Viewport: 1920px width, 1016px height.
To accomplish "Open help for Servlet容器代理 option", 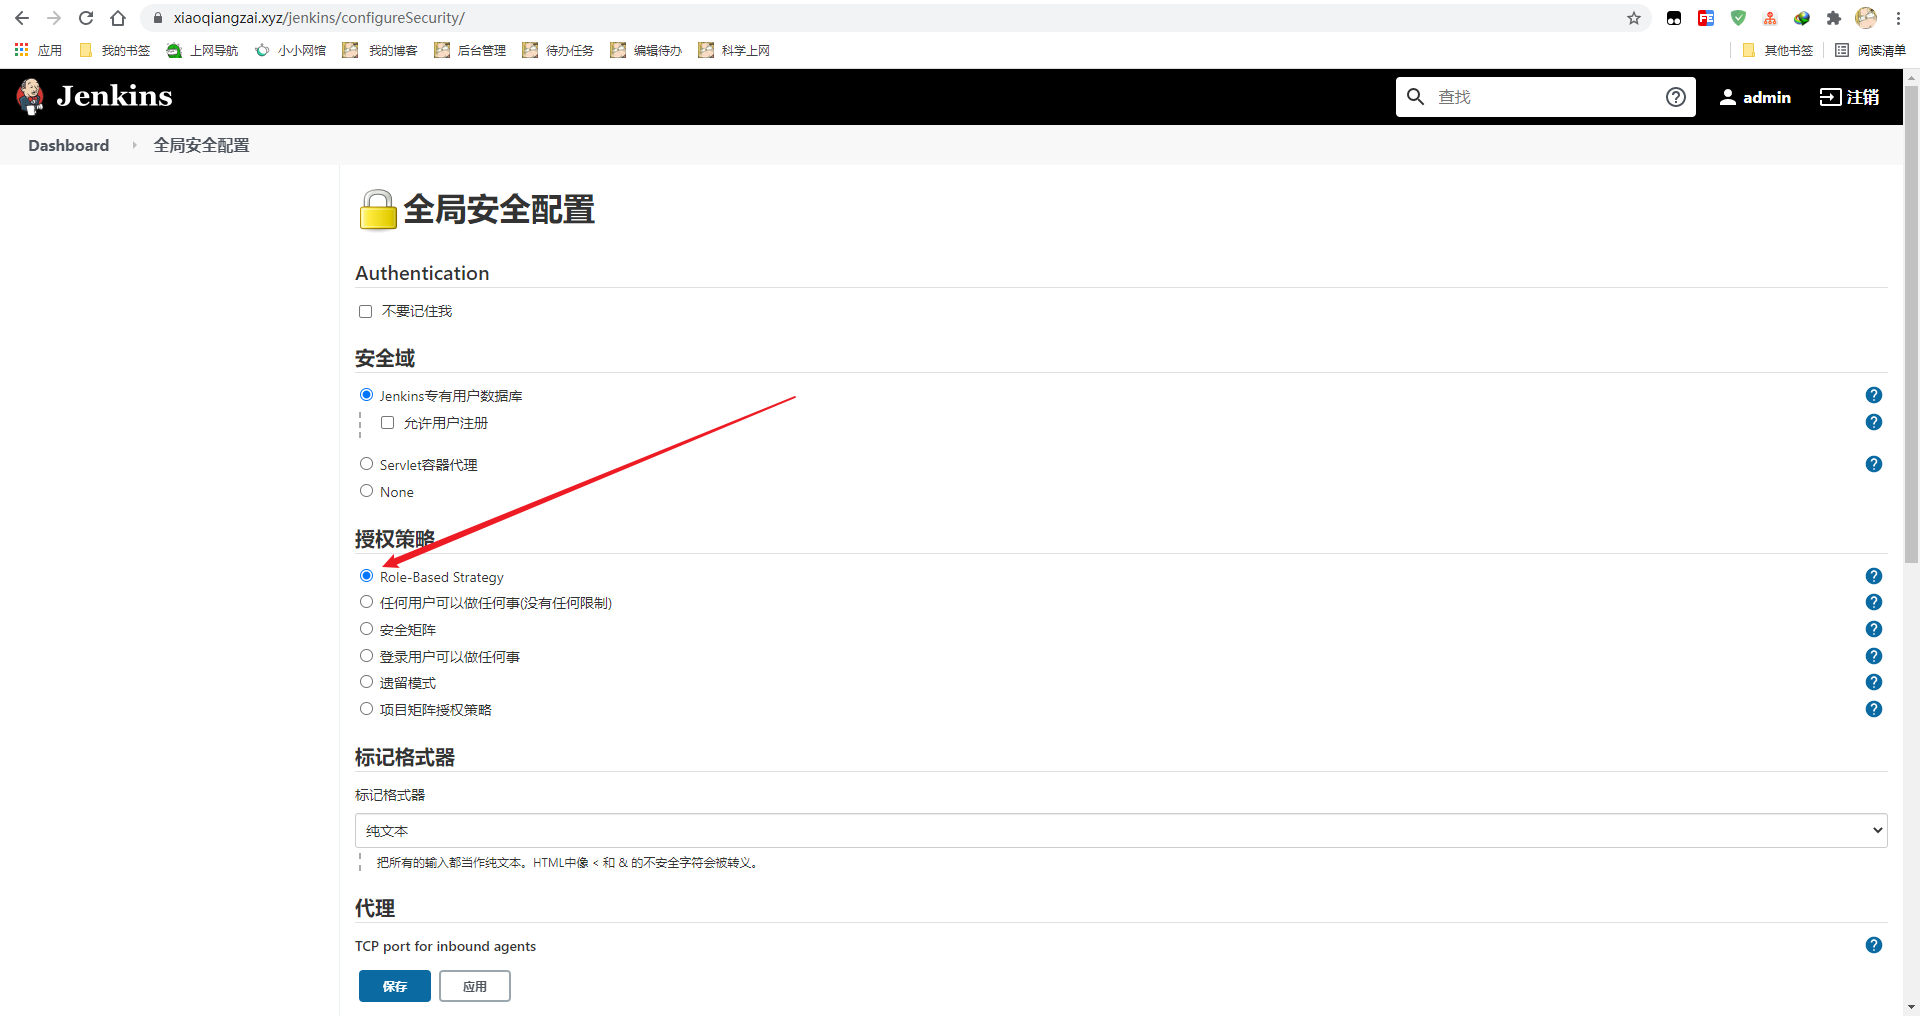I will coord(1874,464).
